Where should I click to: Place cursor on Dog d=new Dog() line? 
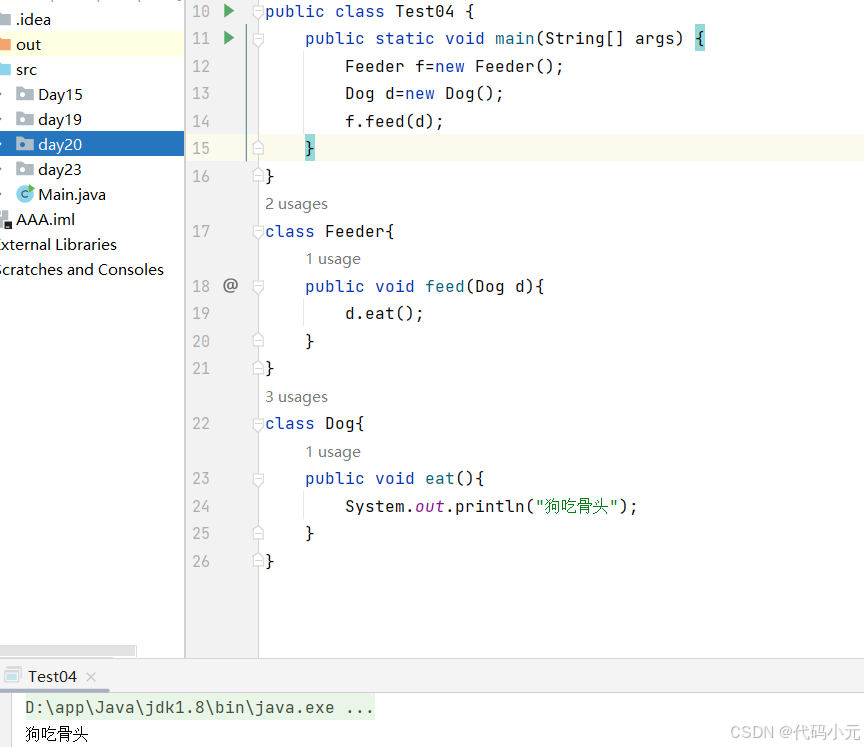[x=424, y=94]
